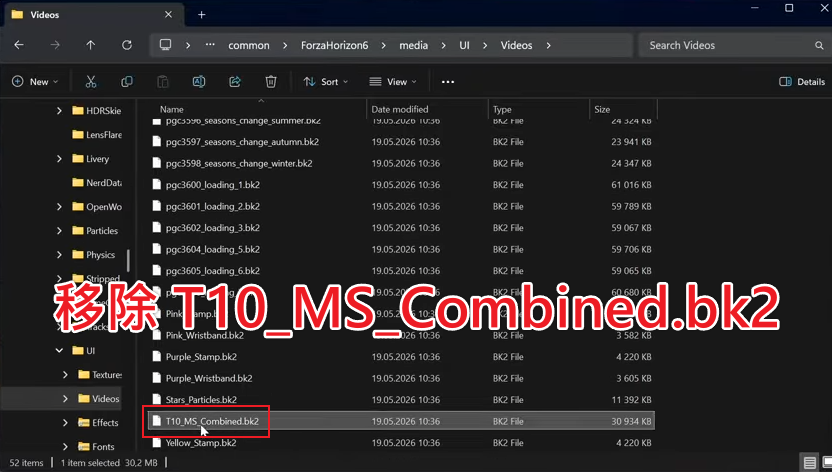Image resolution: width=832 pixels, height=472 pixels.
Task: Select NerdData folder in navigation tree
Action: pyautogui.click(x=97, y=182)
